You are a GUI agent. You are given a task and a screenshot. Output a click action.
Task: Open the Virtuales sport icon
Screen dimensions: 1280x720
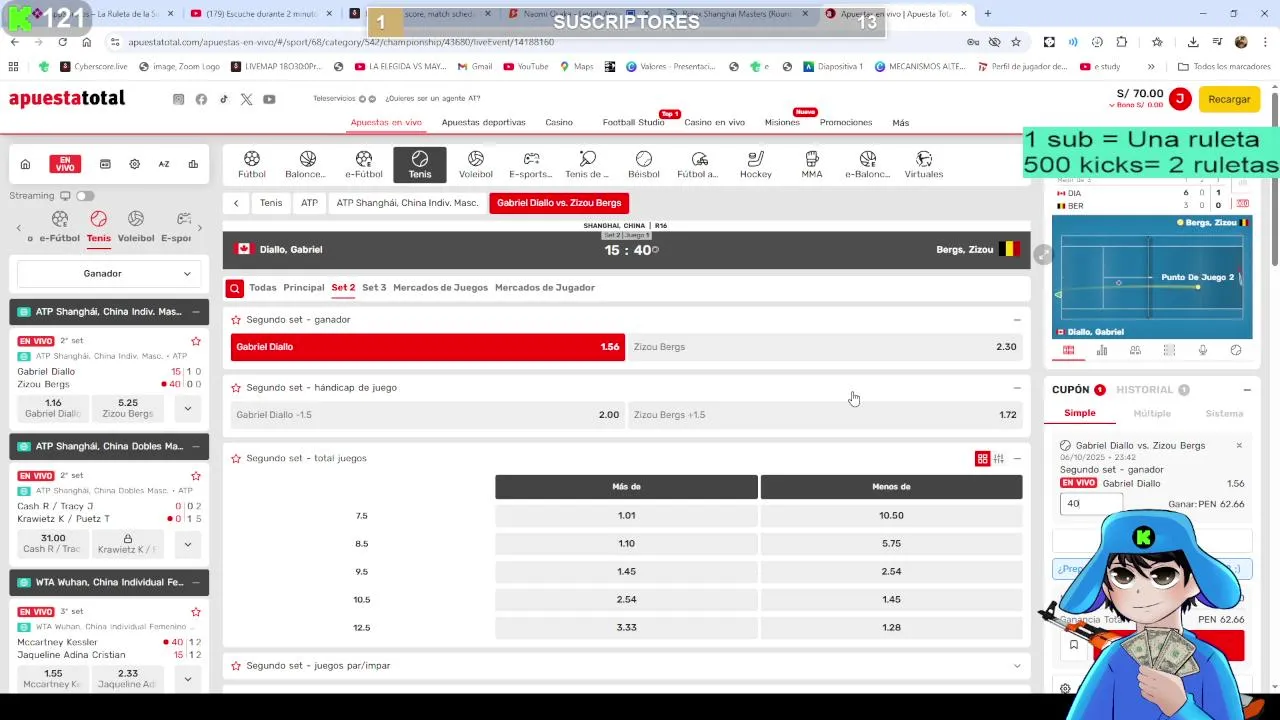[924, 165]
